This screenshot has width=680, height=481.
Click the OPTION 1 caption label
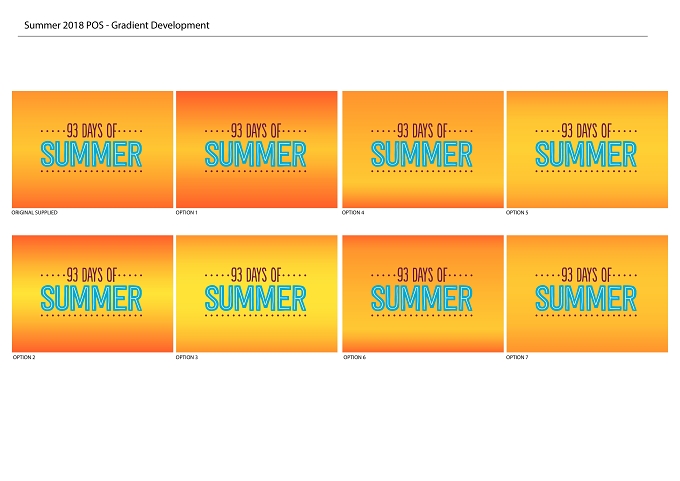(x=186, y=213)
